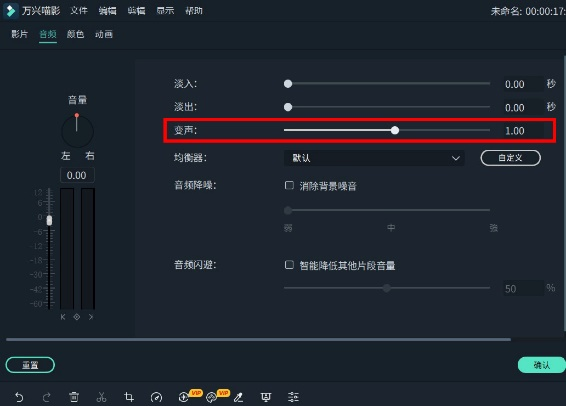This screenshot has width=566, height=406.
Task: Open the 编辑 menu
Action: pos(108,10)
